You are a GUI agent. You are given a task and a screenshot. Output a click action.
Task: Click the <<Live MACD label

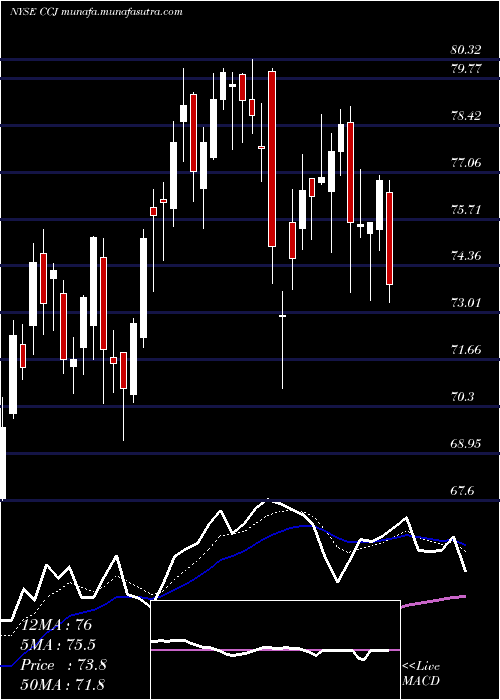(x=421, y=674)
